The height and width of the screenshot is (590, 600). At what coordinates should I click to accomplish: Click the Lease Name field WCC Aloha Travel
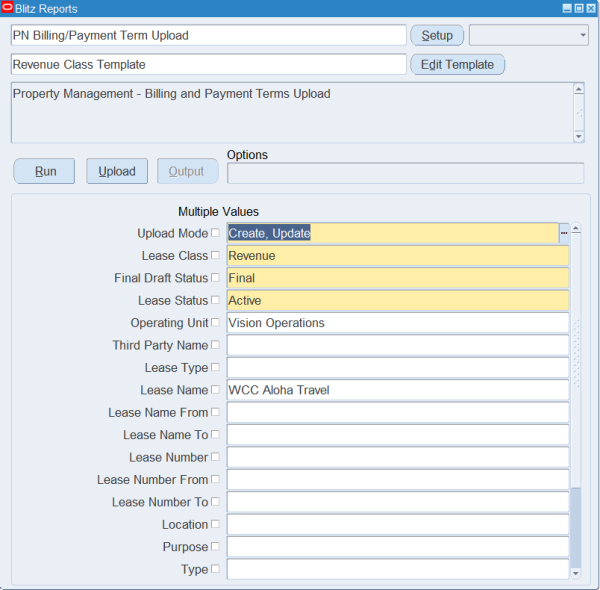(398, 390)
